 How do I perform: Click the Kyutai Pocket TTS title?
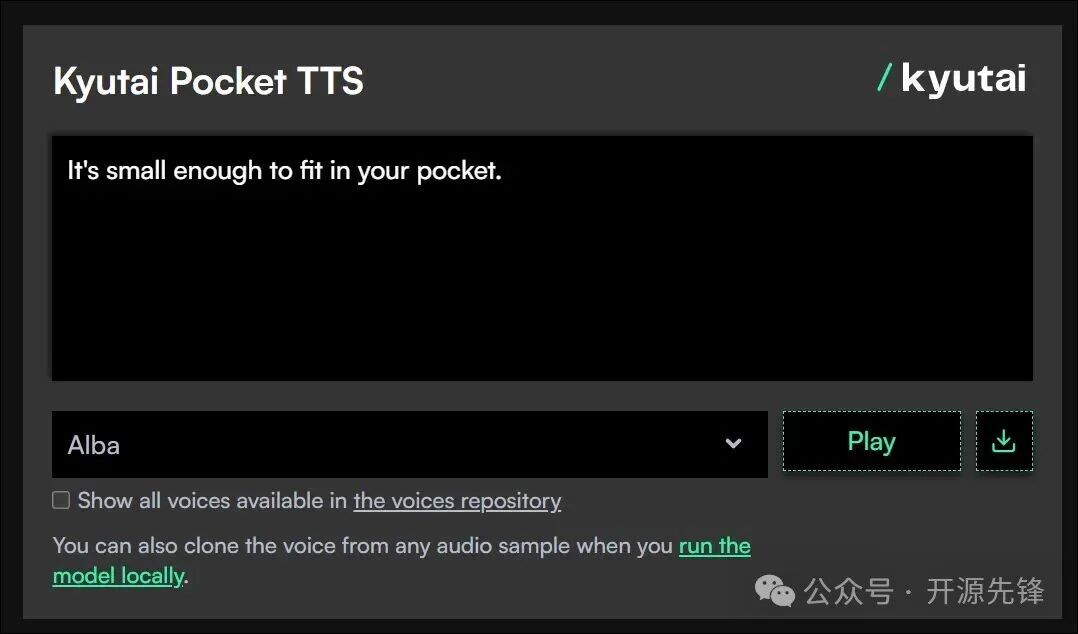[208, 81]
